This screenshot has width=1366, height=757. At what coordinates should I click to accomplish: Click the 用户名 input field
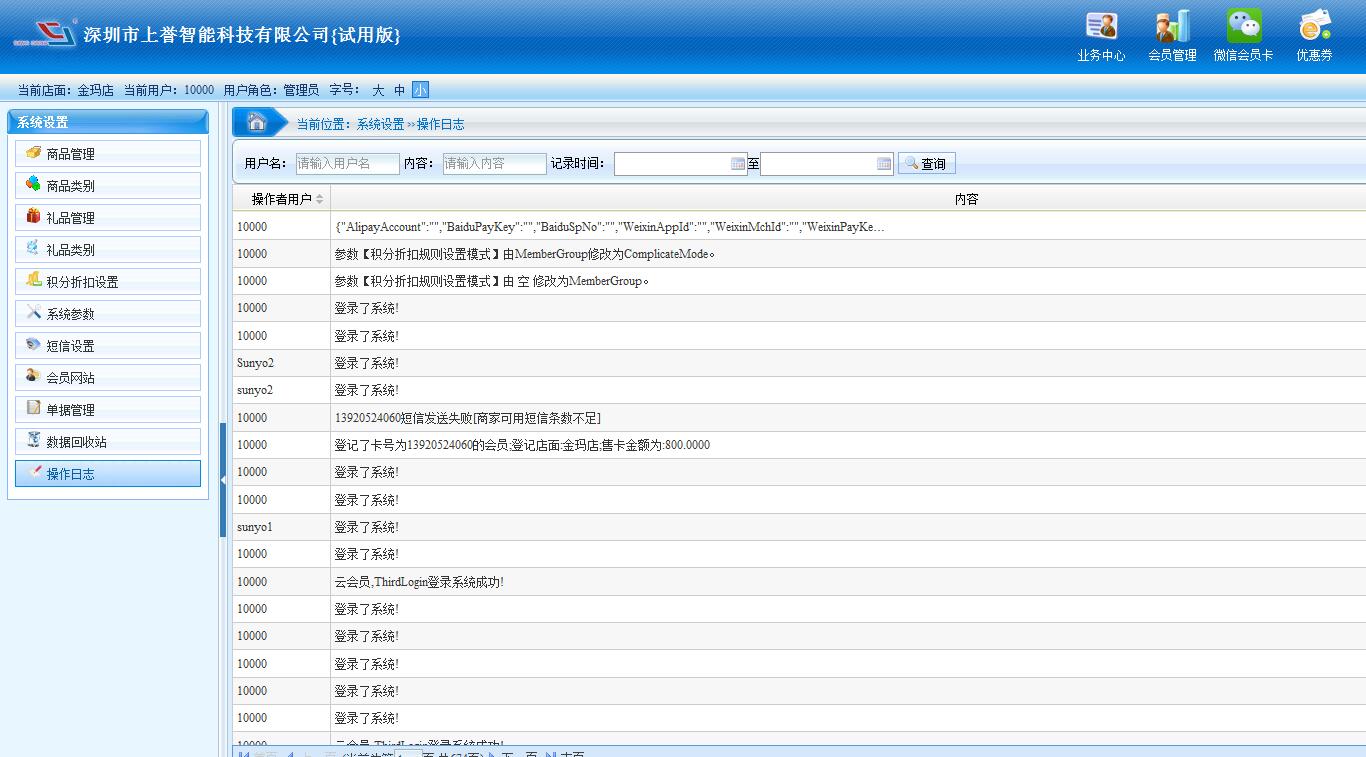[347, 164]
